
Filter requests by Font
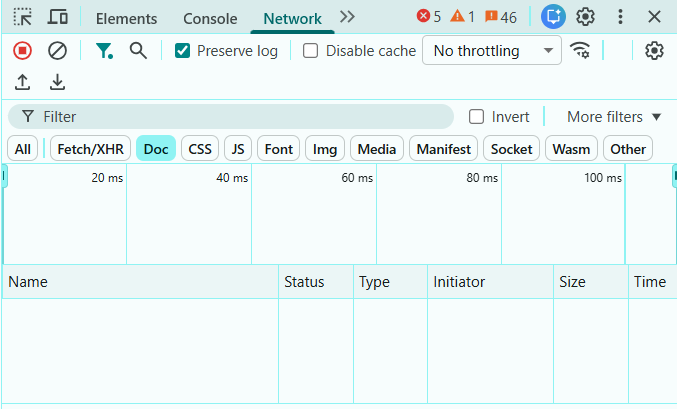(x=278, y=149)
